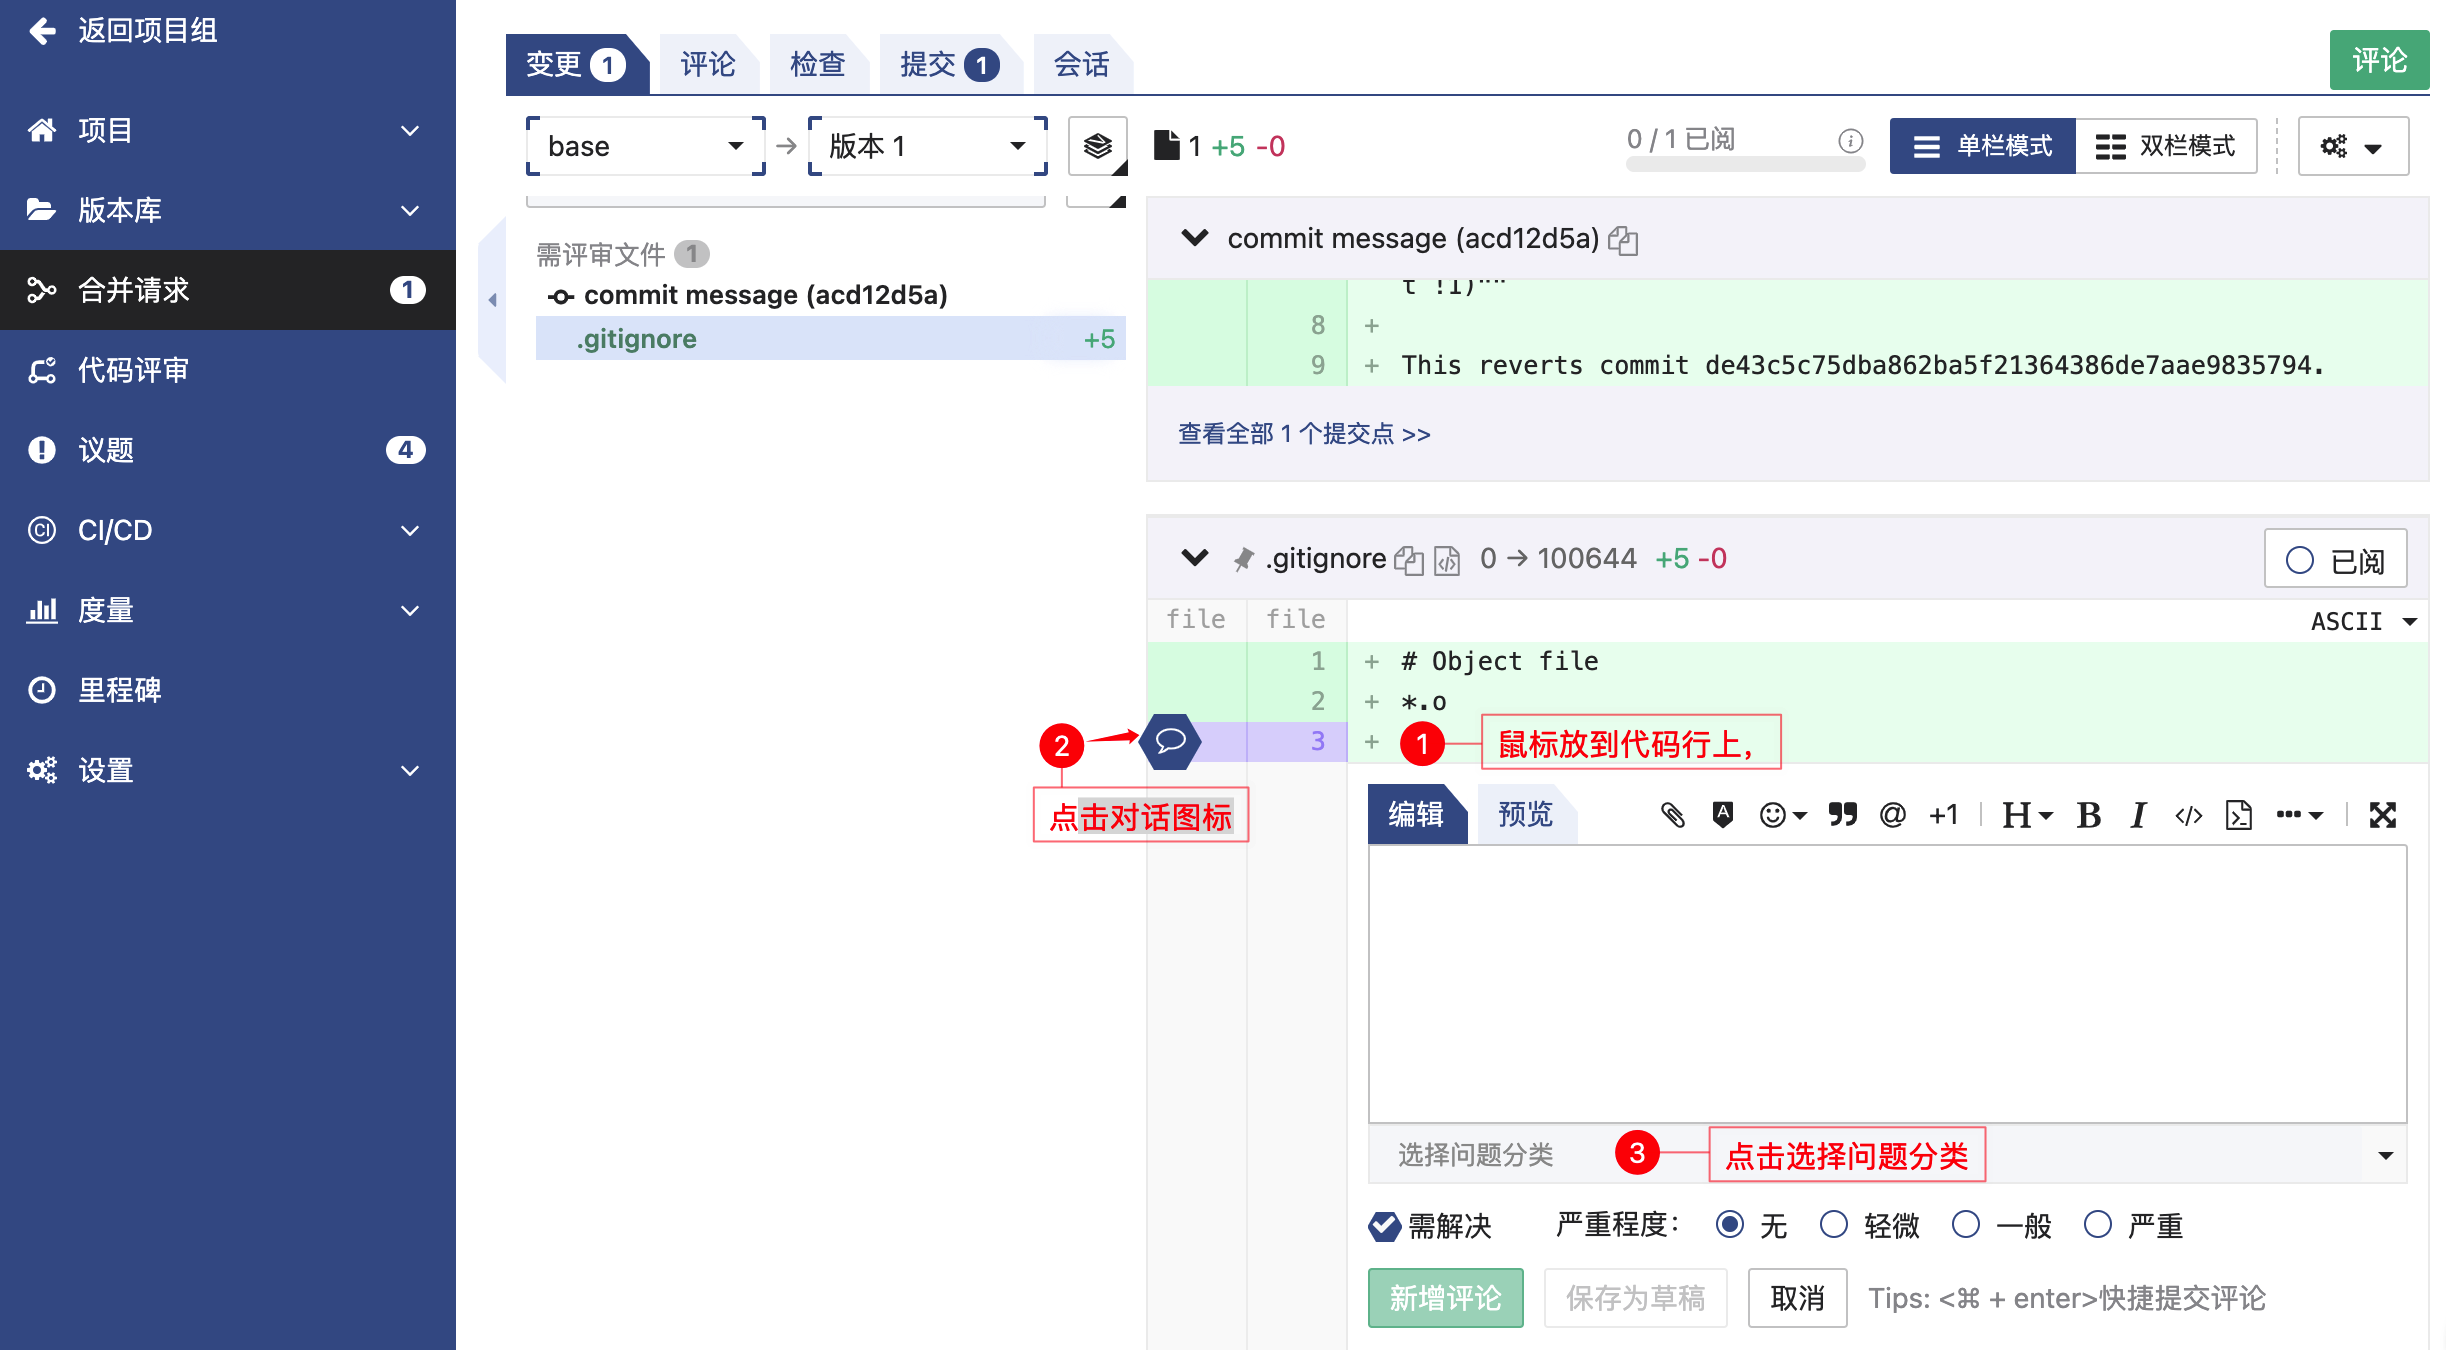Select the 轻微 severity radio button

coord(1833,1225)
